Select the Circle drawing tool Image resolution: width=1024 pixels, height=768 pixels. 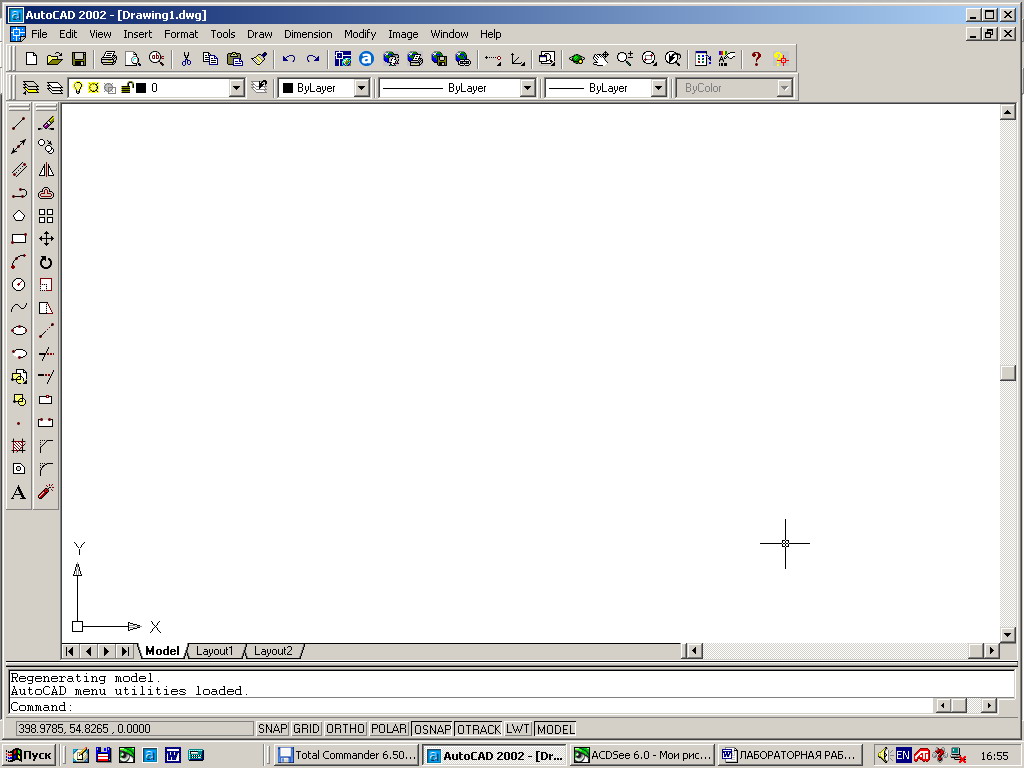click(18, 285)
